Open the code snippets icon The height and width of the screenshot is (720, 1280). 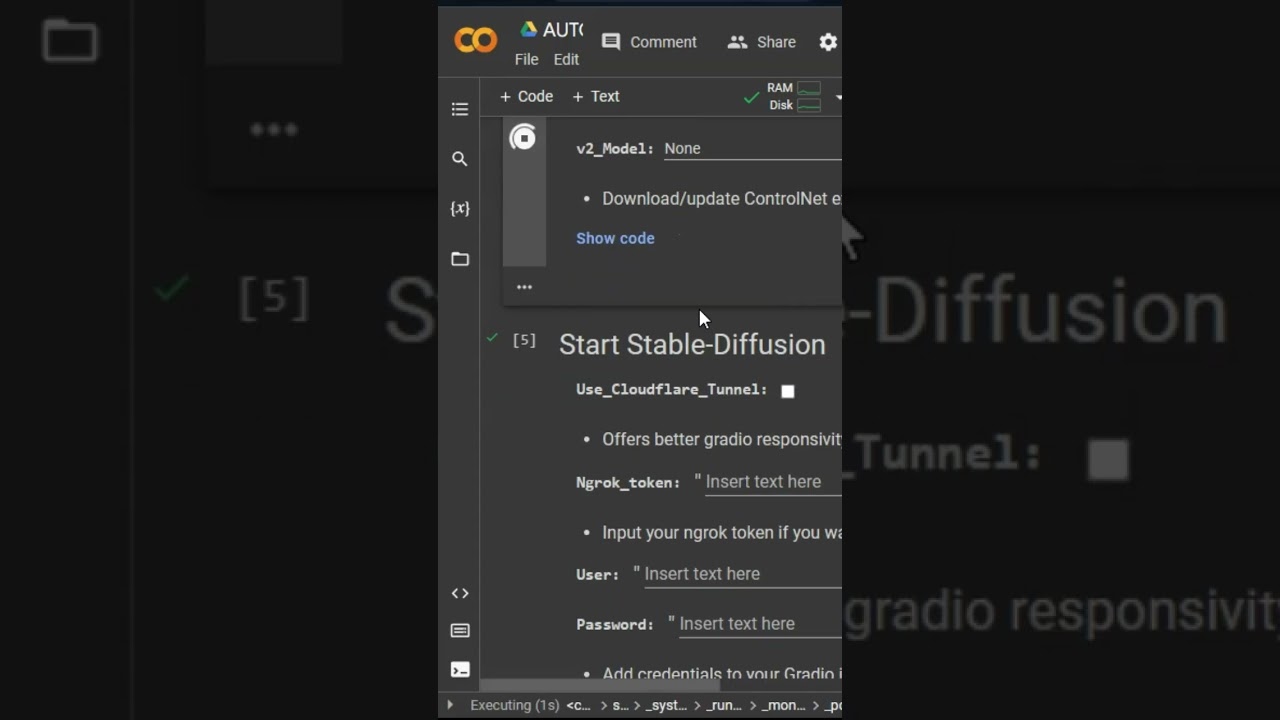coord(460,593)
